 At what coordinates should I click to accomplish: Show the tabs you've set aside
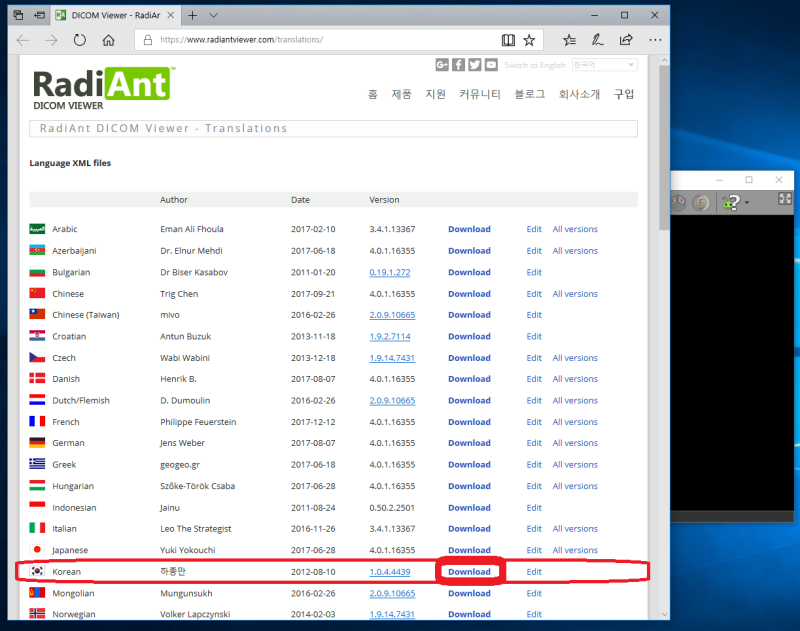click(x=18, y=15)
